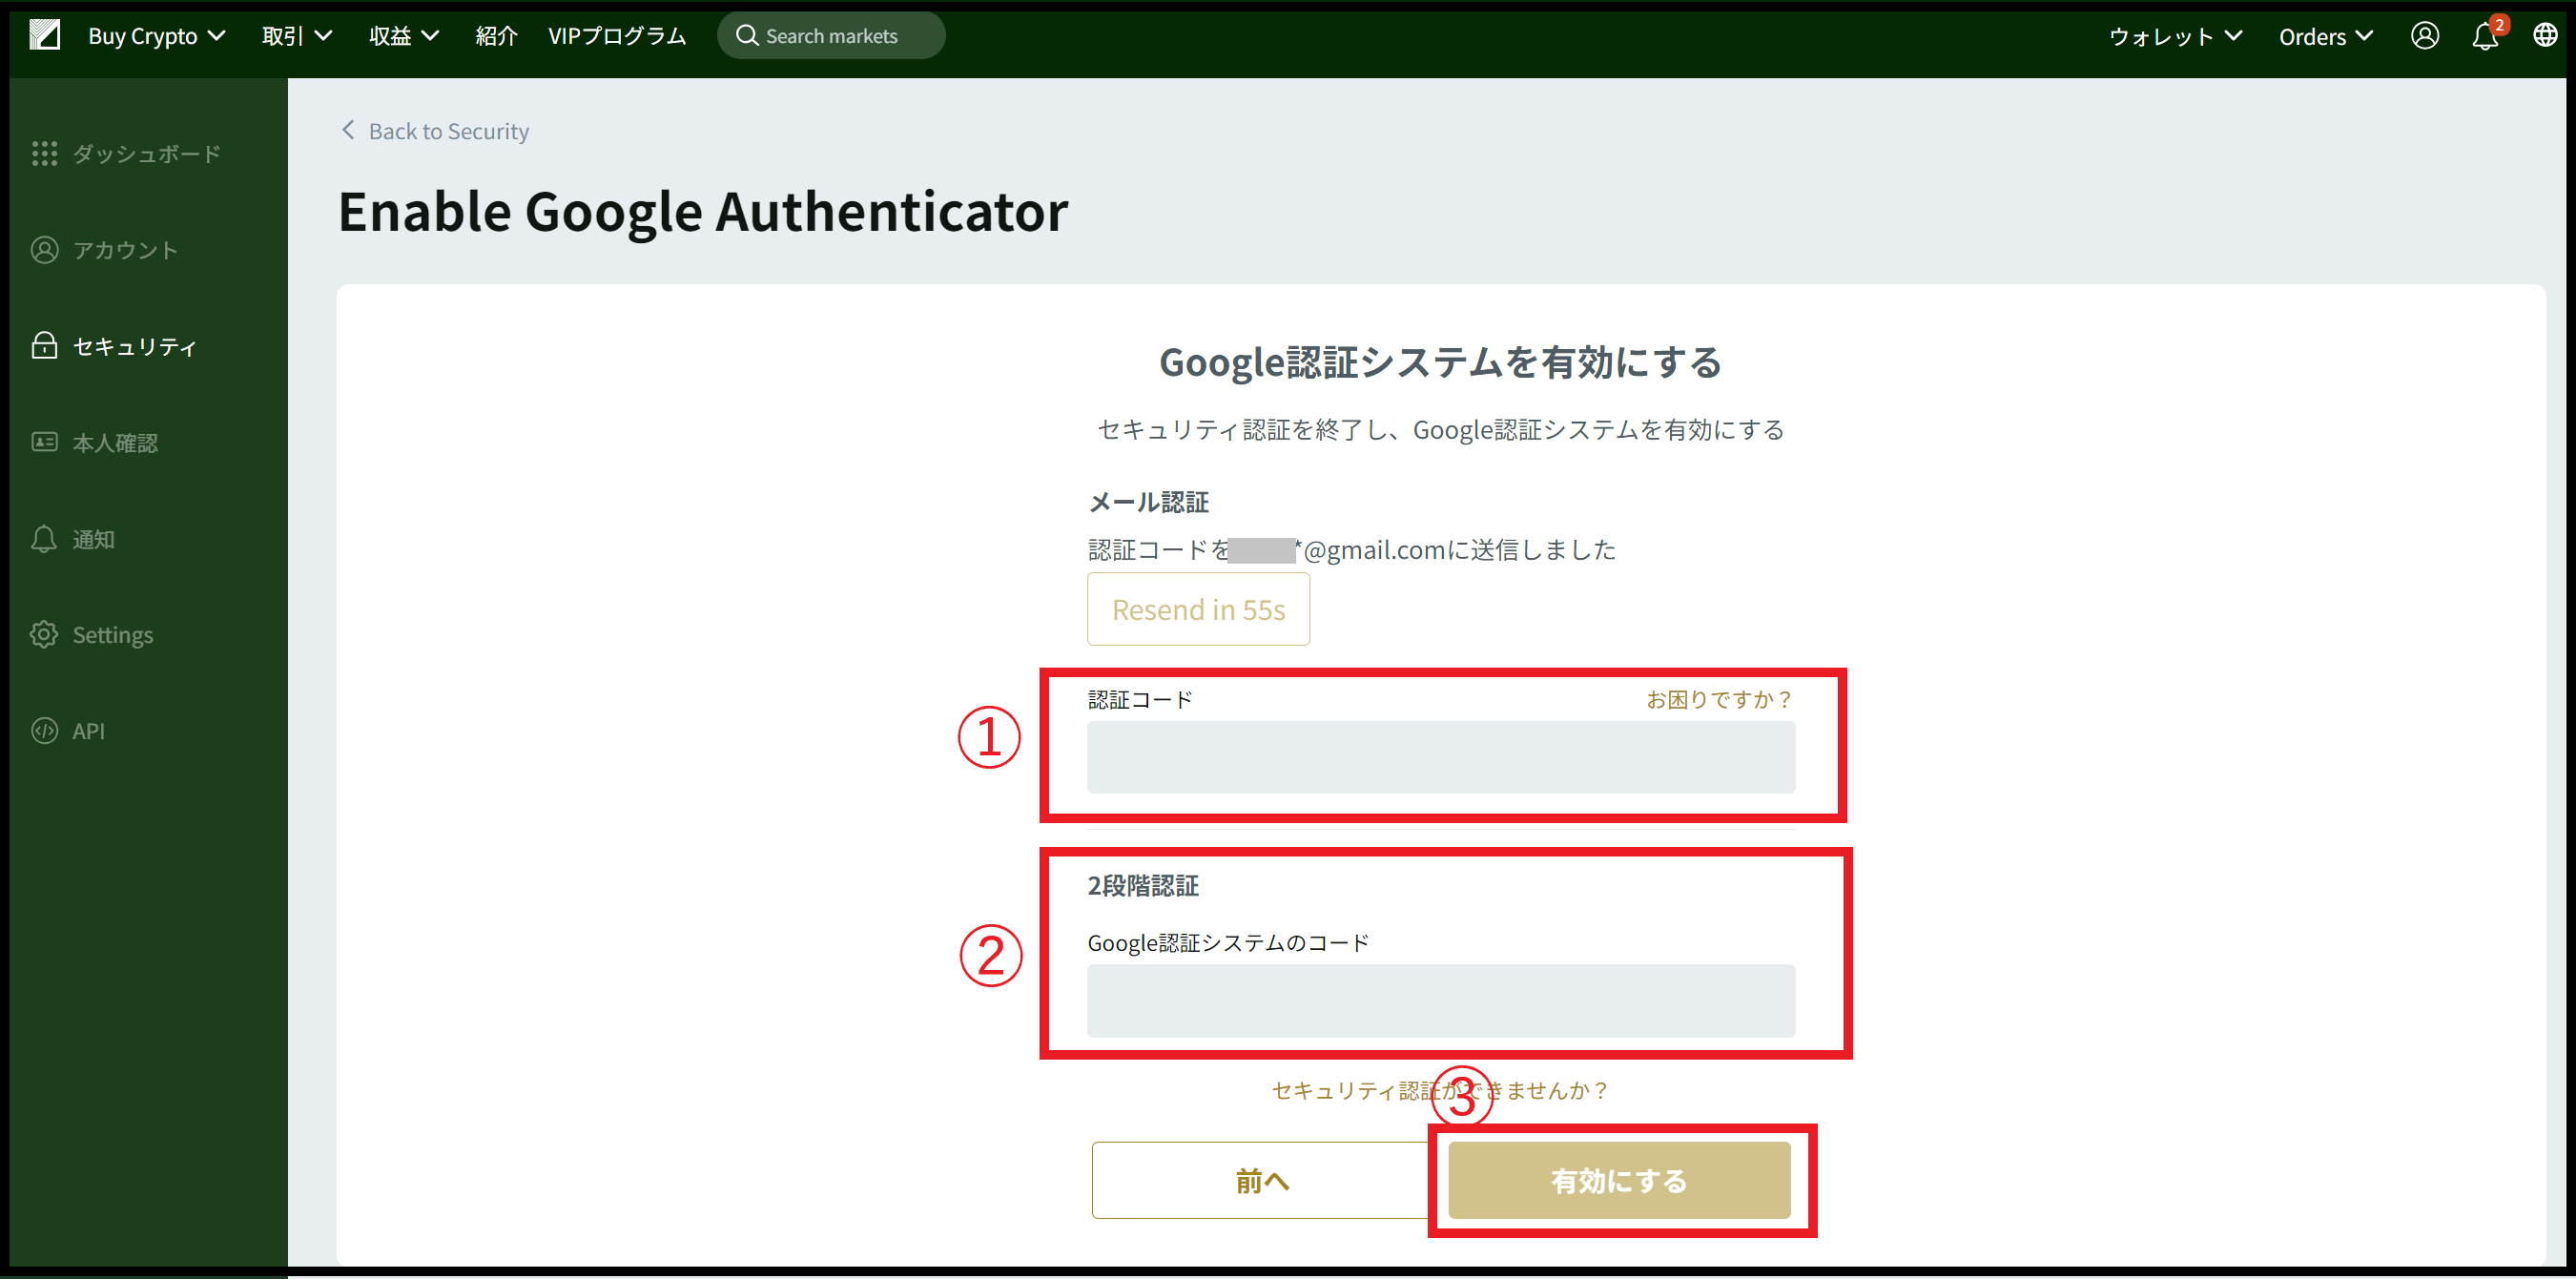This screenshot has width=2576, height=1279.
Task: Click the 有効にする enable button
Action: (1619, 1181)
